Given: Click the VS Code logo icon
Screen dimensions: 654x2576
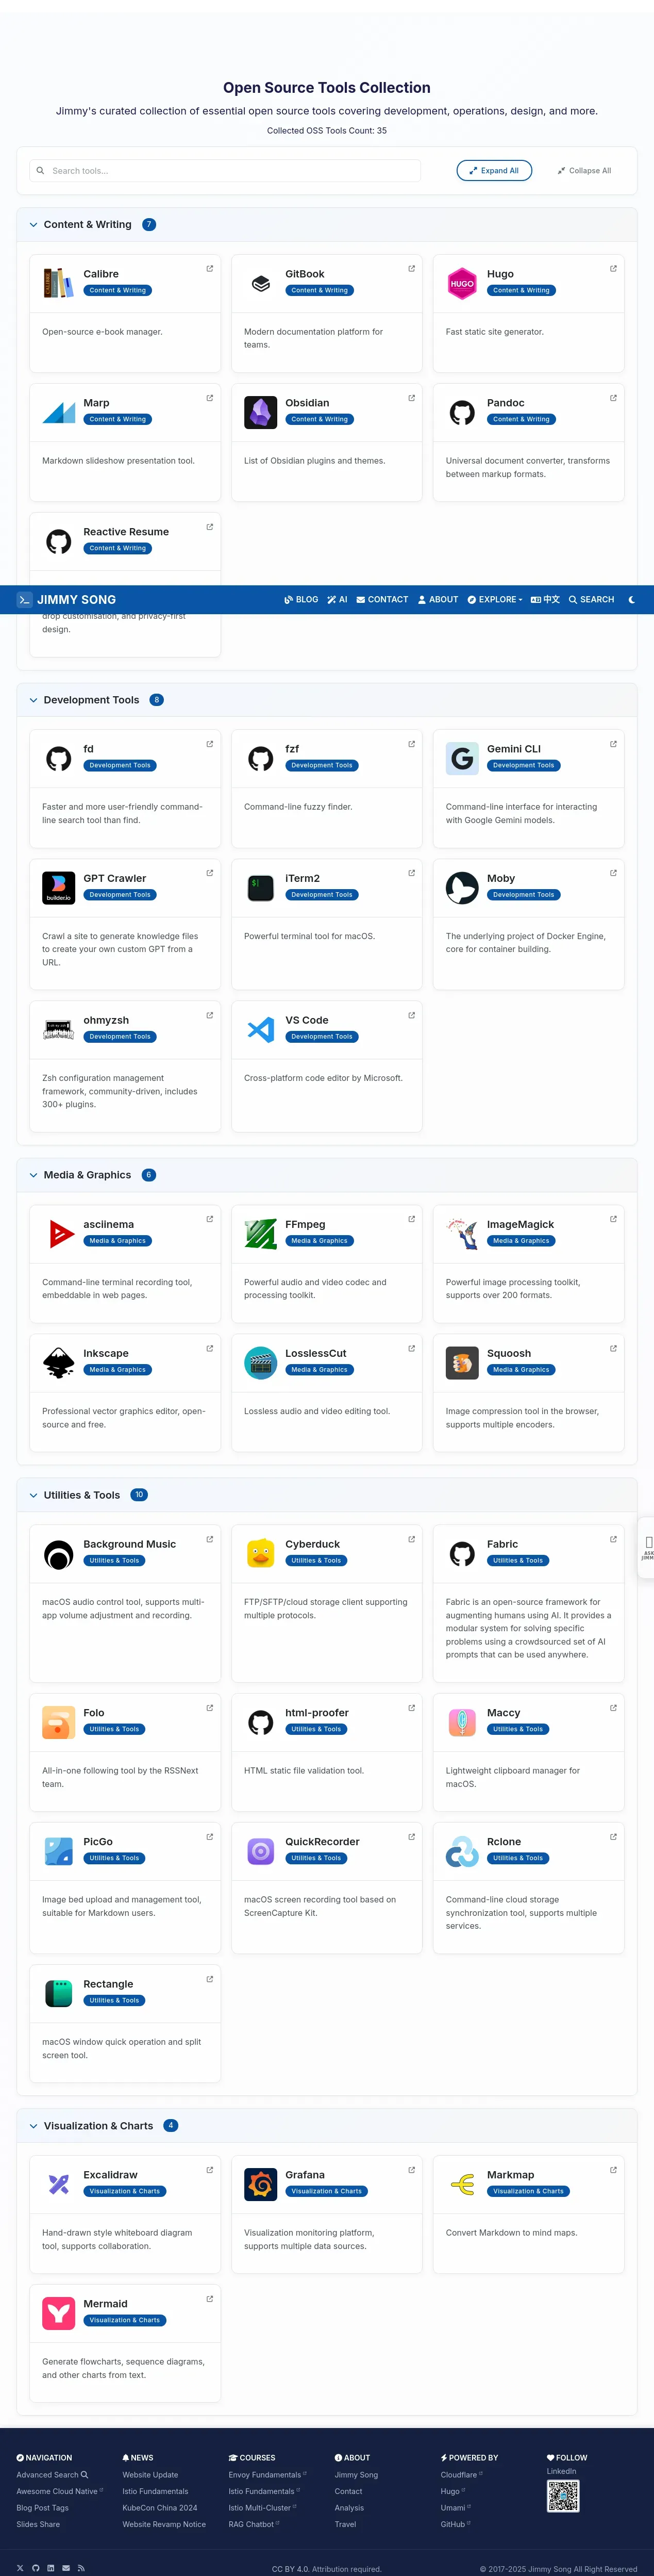Looking at the screenshot, I should click(260, 1029).
